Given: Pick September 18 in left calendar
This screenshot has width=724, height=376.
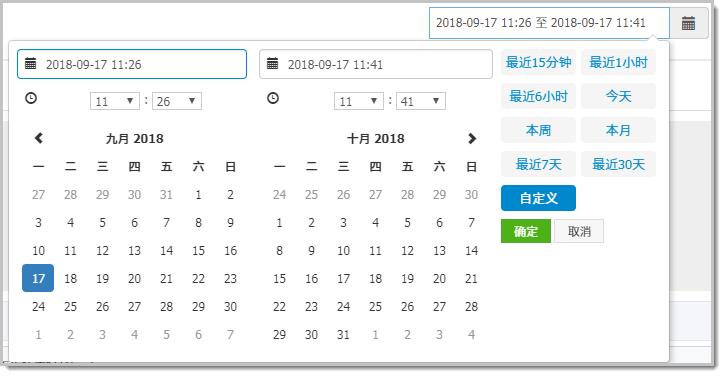Looking at the screenshot, I should [x=70, y=278].
